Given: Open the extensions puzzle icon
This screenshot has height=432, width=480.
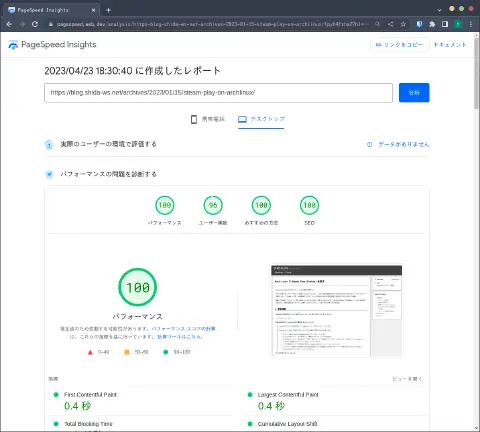Looking at the screenshot, I should (432, 24).
